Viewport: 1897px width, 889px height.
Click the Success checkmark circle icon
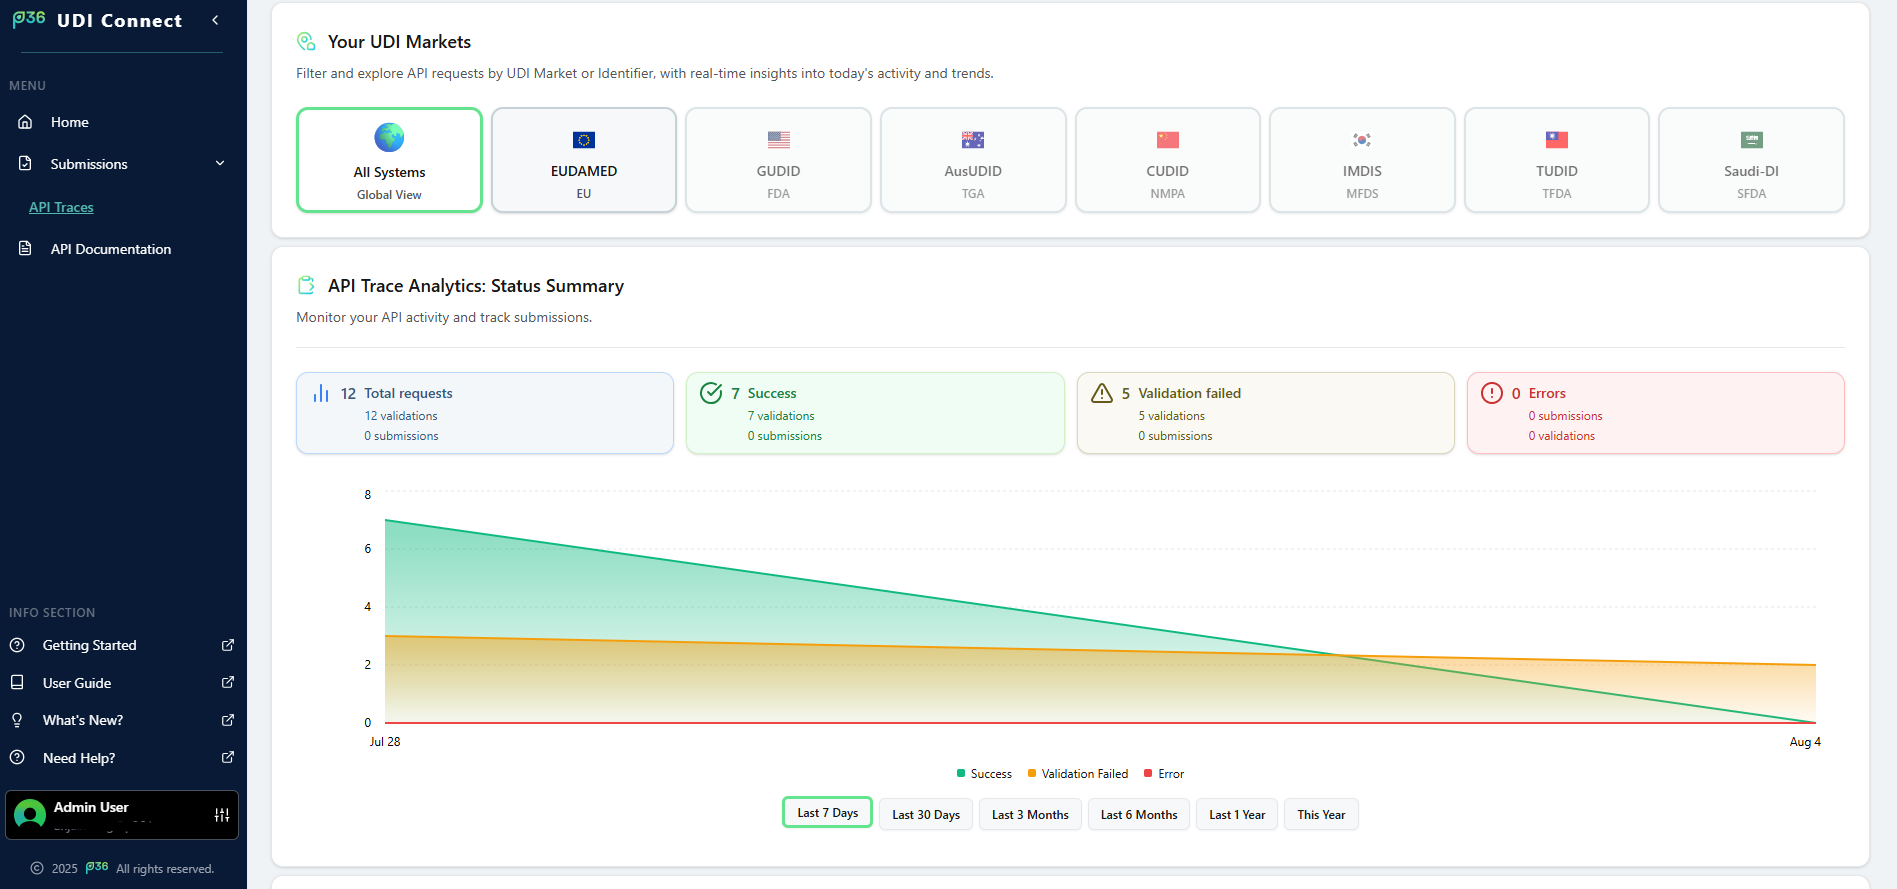tap(711, 393)
